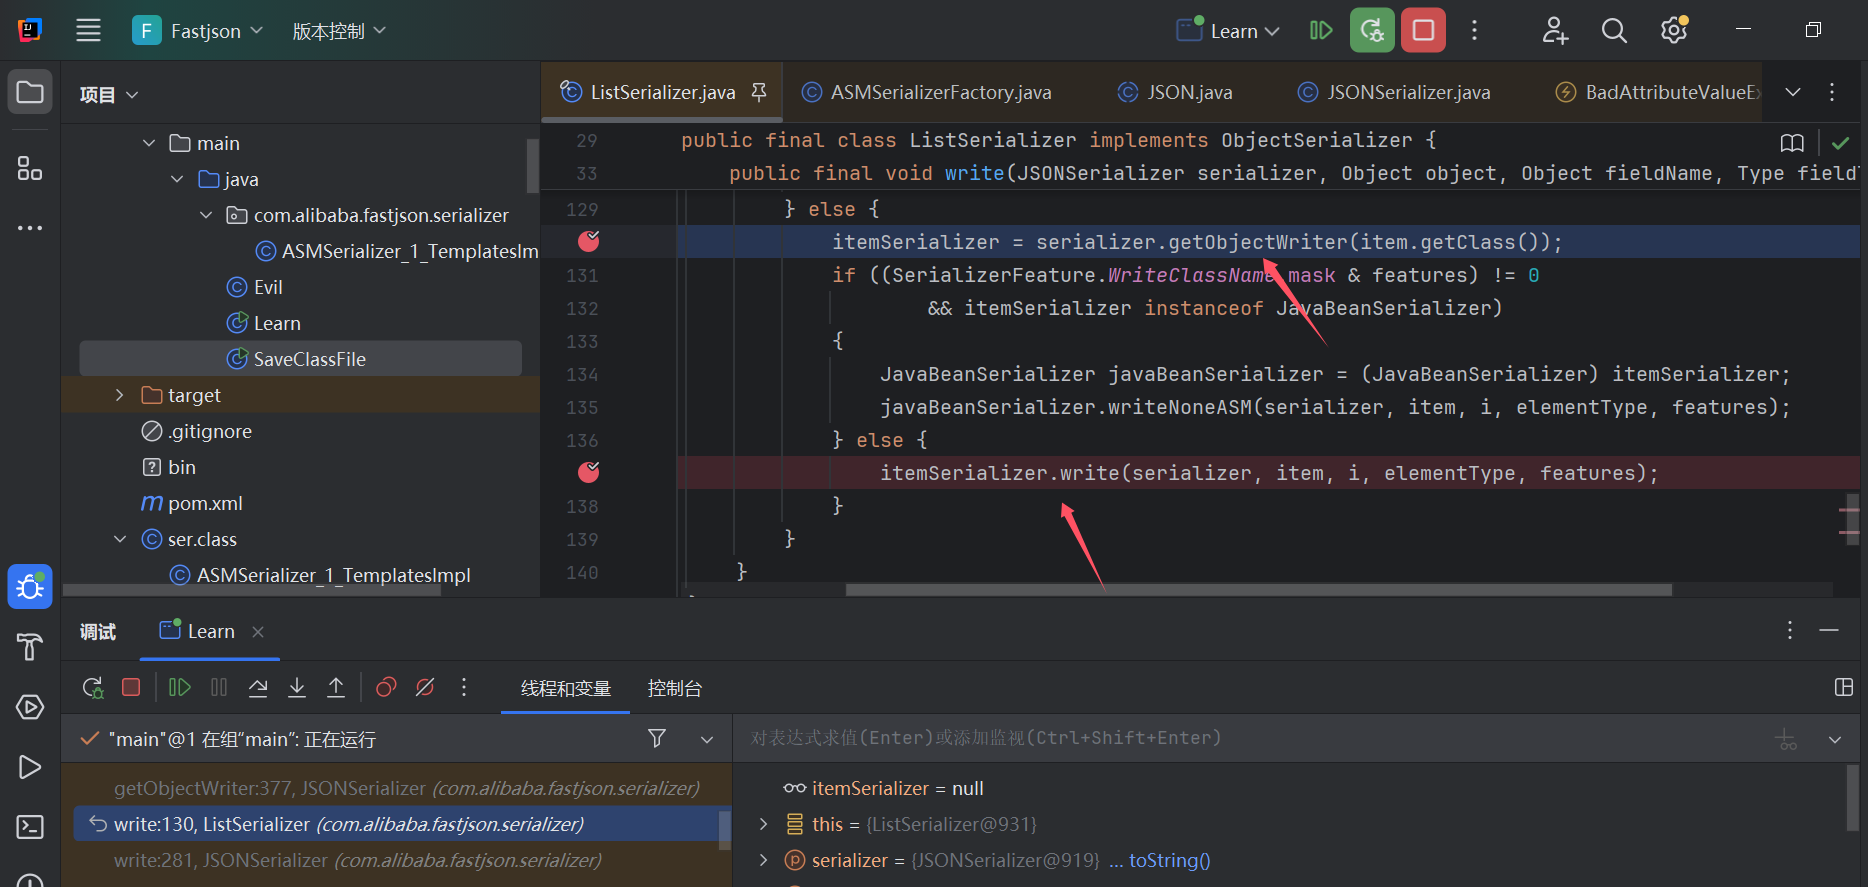Switch to 控制台 console tab
Image resolution: width=1868 pixels, height=887 pixels.
pyautogui.click(x=675, y=688)
